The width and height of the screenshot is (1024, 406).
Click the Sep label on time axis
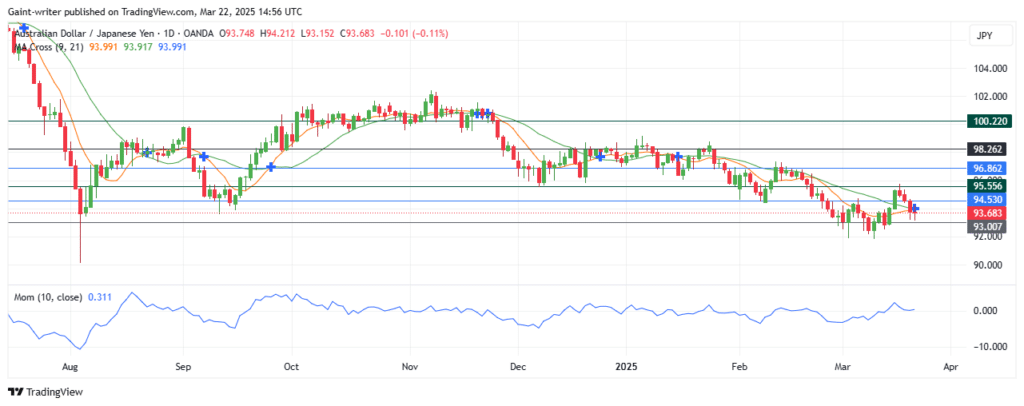point(184,367)
